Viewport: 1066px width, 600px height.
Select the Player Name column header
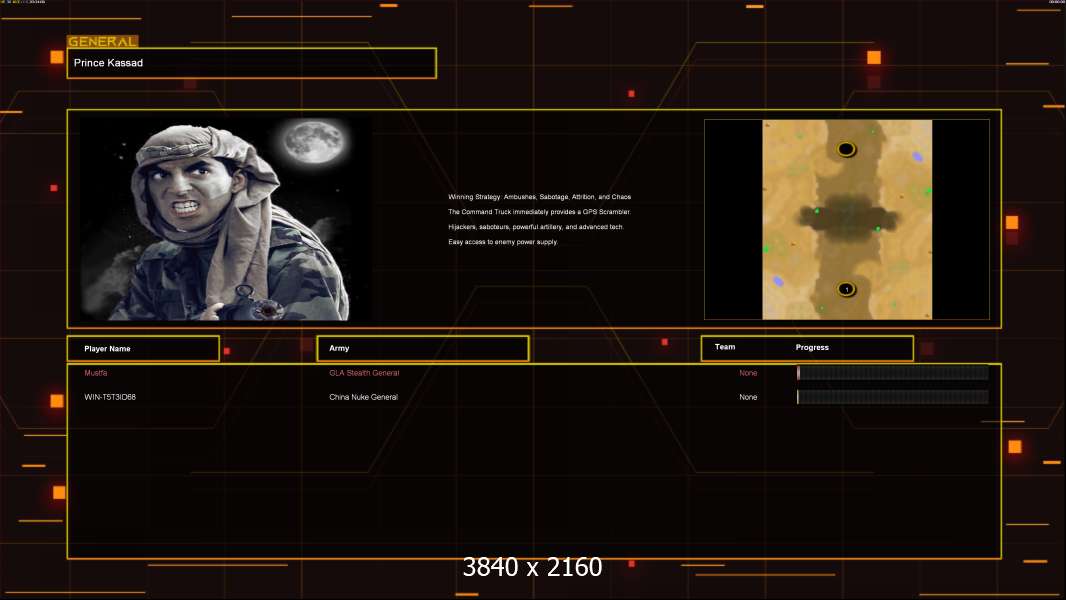107,349
